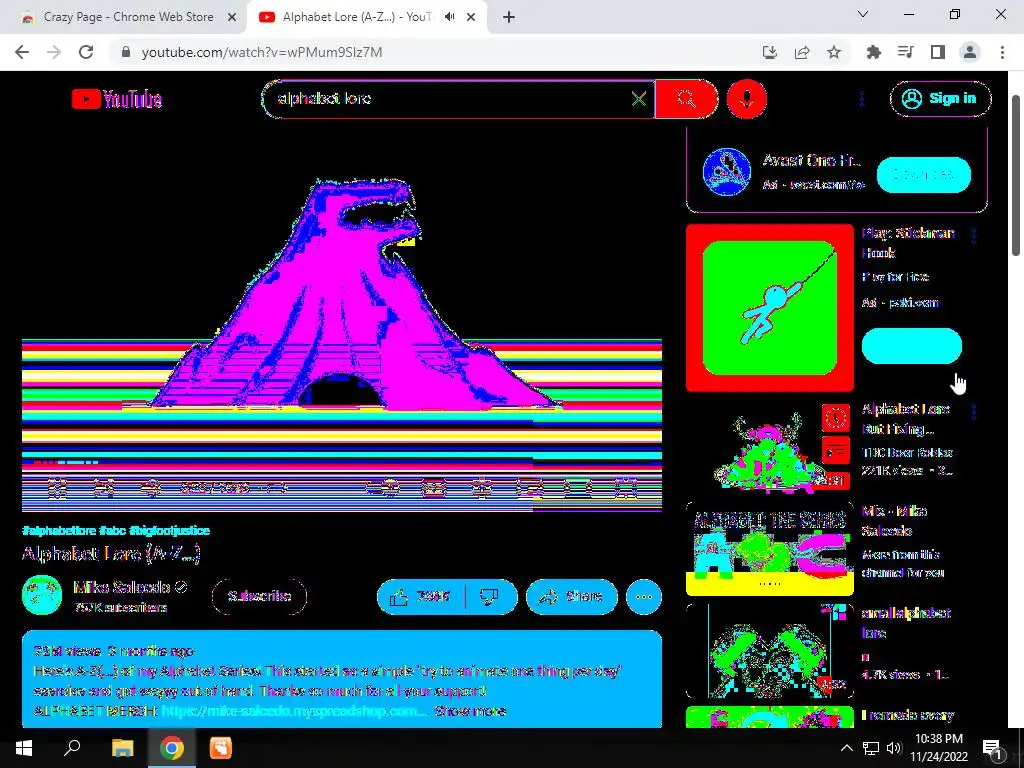The width and height of the screenshot is (1024, 768).
Task: Reload the YouTube page
Action: pyautogui.click(x=86, y=52)
